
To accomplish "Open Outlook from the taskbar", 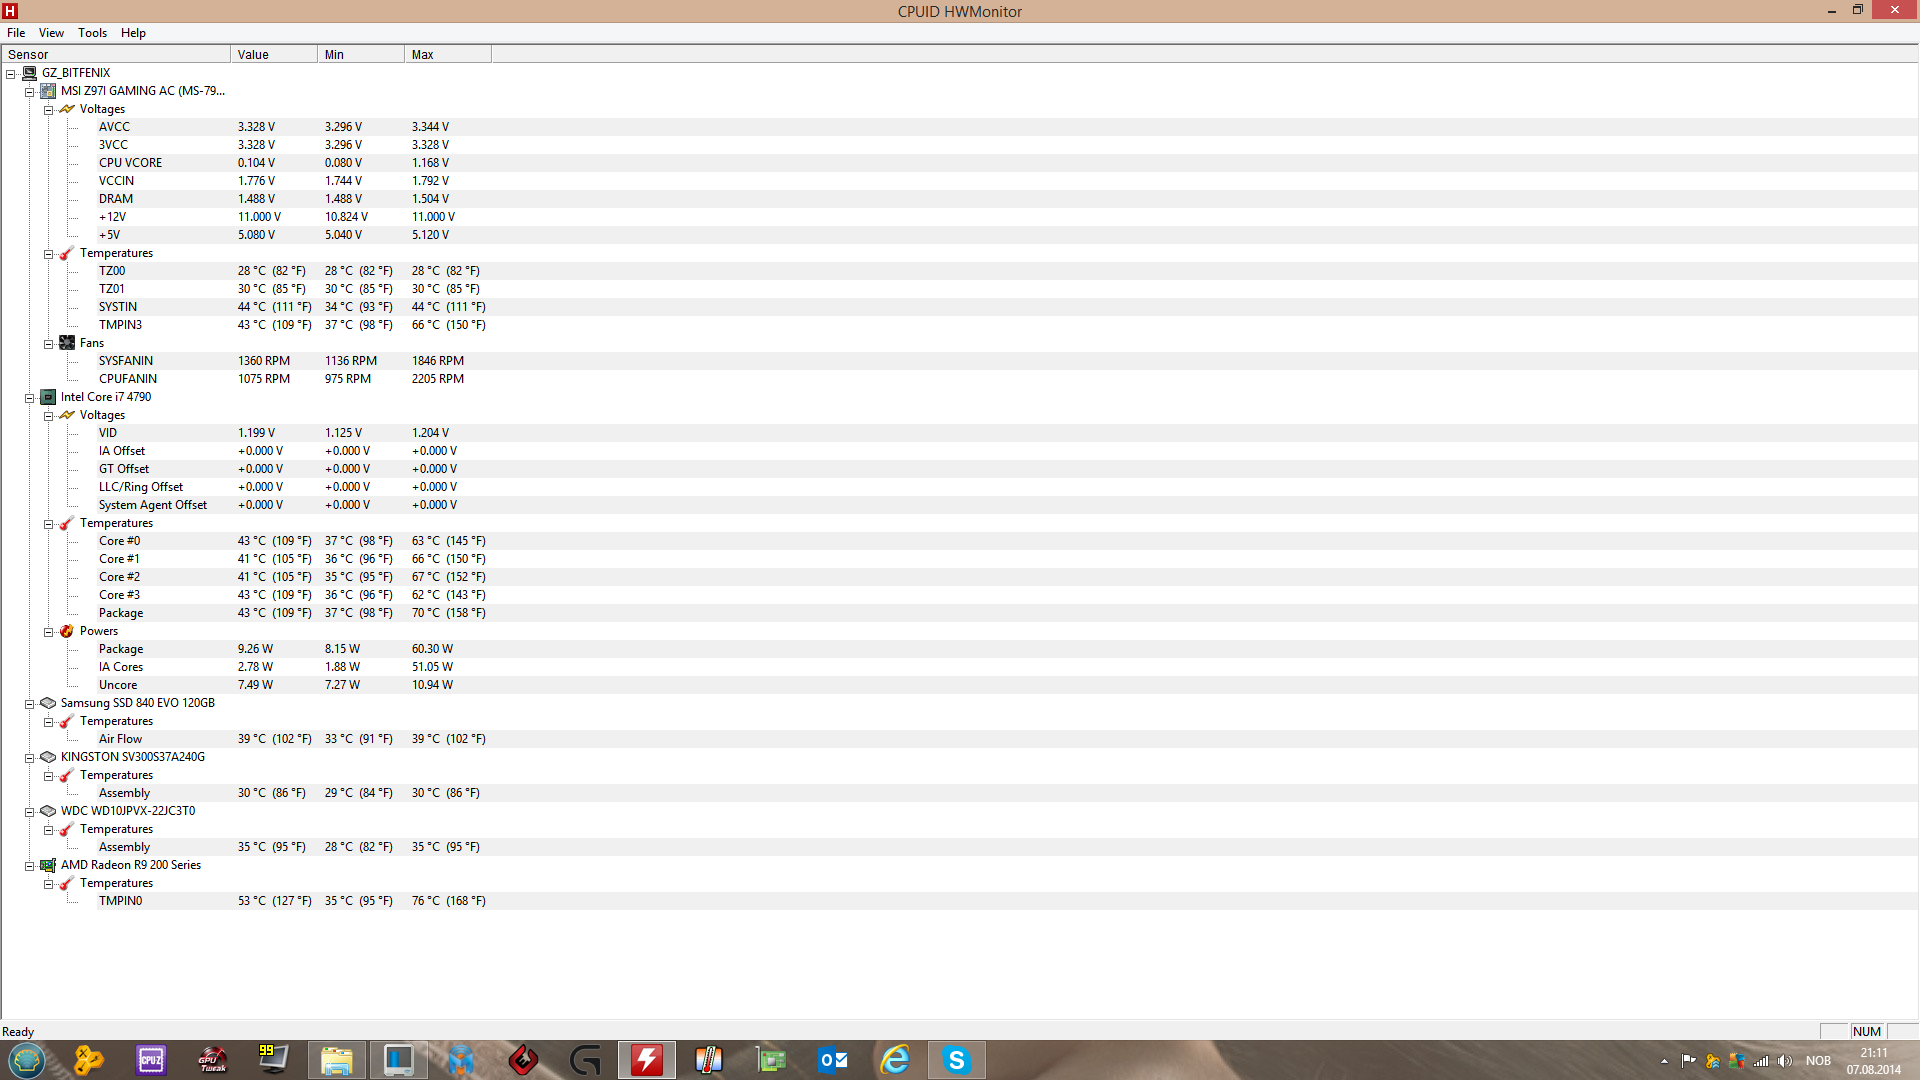I will click(832, 1060).
